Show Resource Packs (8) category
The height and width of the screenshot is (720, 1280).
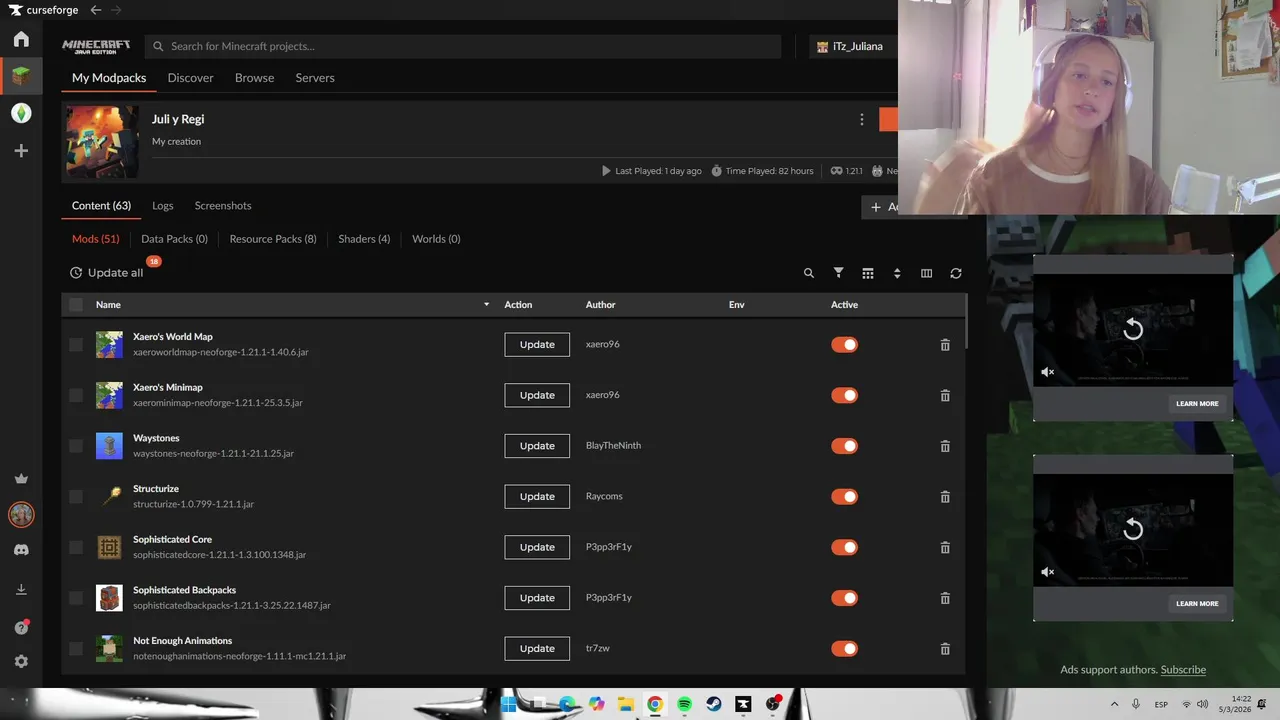[273, 239]
